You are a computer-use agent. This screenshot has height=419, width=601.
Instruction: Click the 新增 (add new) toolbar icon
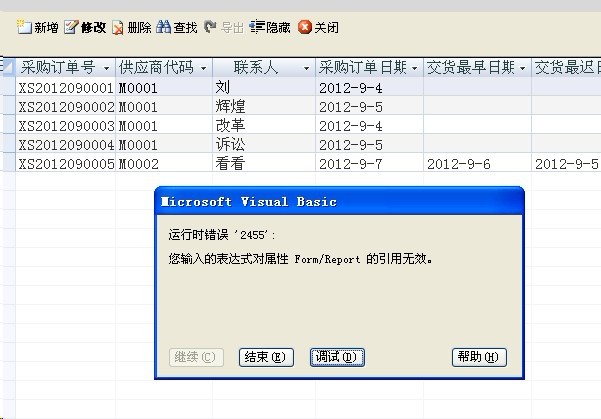click(24, 27)
